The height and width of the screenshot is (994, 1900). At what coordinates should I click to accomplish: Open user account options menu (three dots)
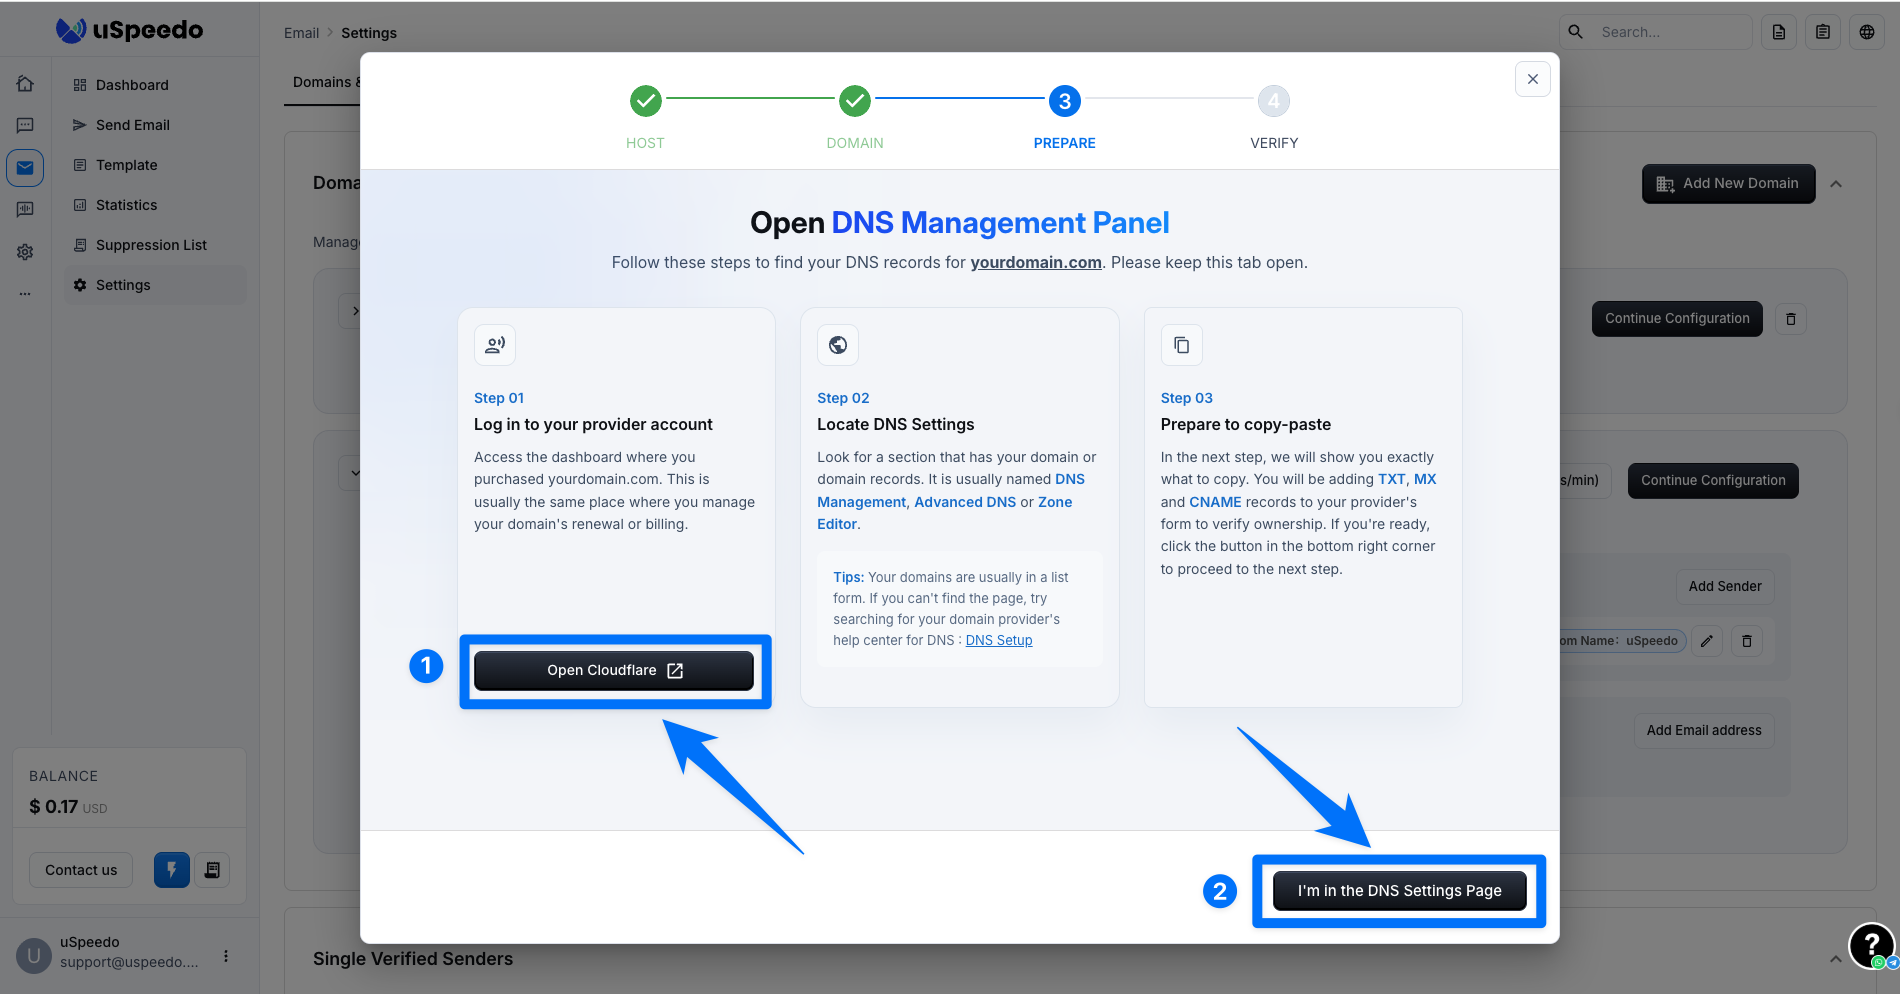click(x=226, y=956)
